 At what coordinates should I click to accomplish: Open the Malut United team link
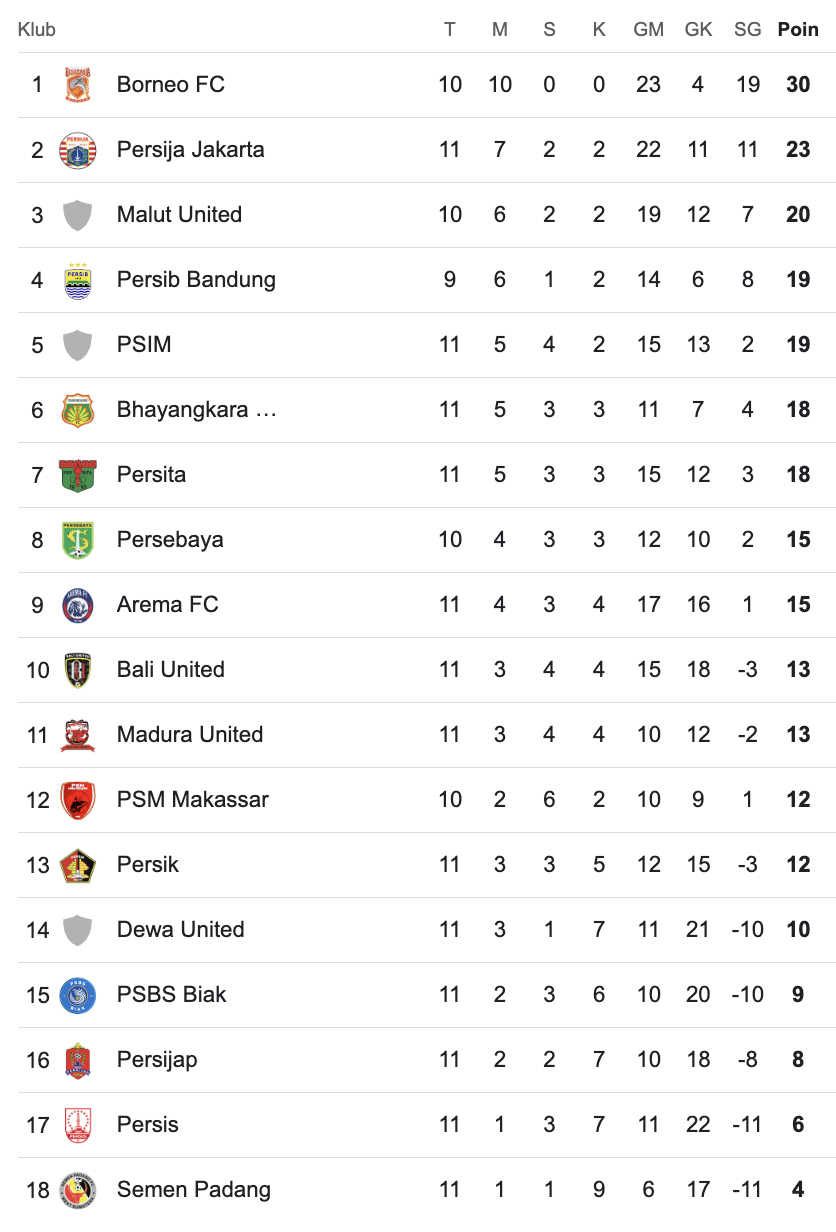[x=179, y=215]
